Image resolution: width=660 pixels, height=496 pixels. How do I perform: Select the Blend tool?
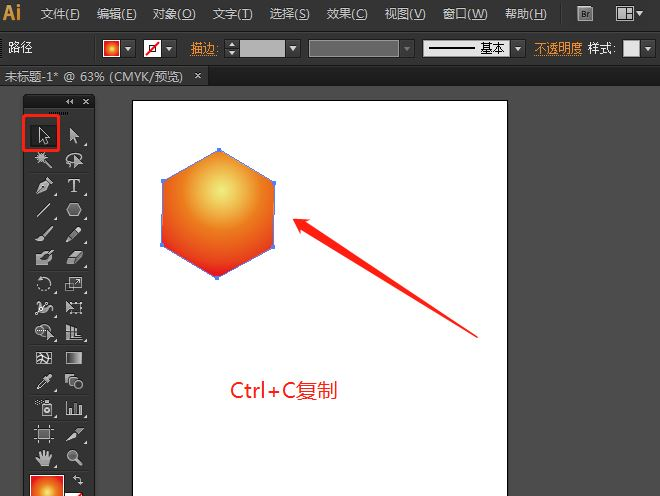(x=74, y=382)
